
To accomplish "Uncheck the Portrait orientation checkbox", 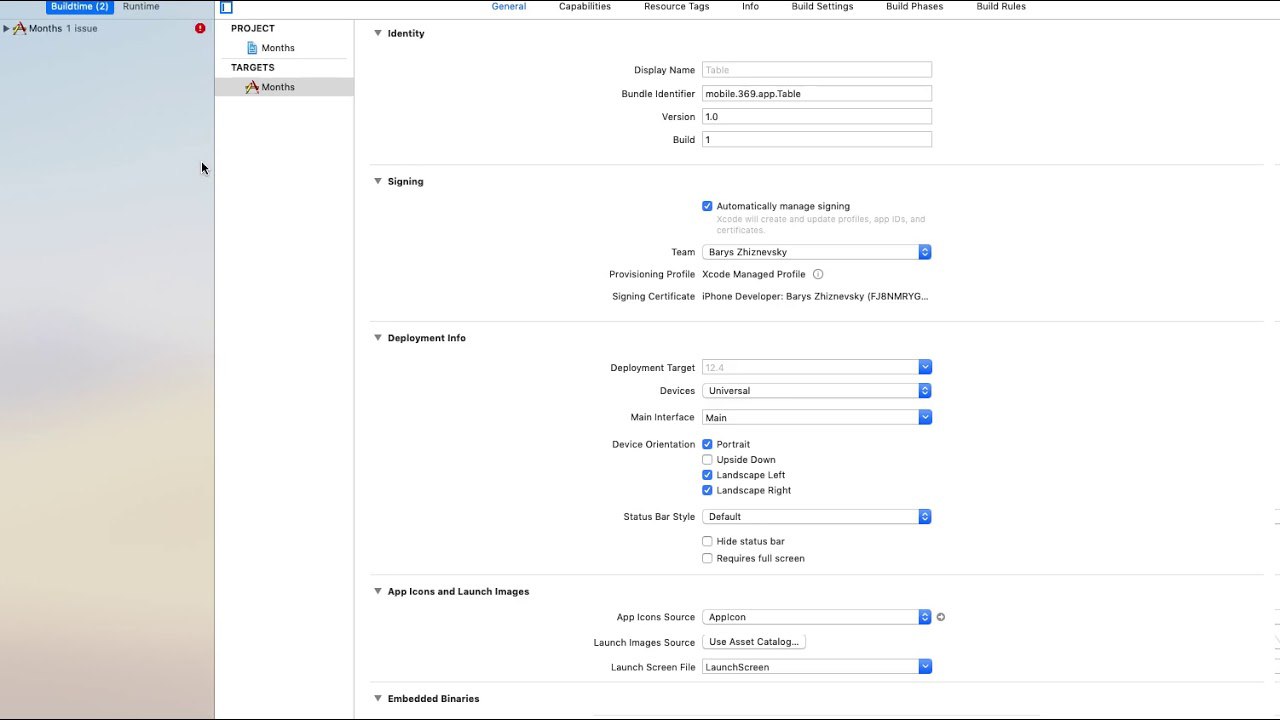I will coord(707,444).
